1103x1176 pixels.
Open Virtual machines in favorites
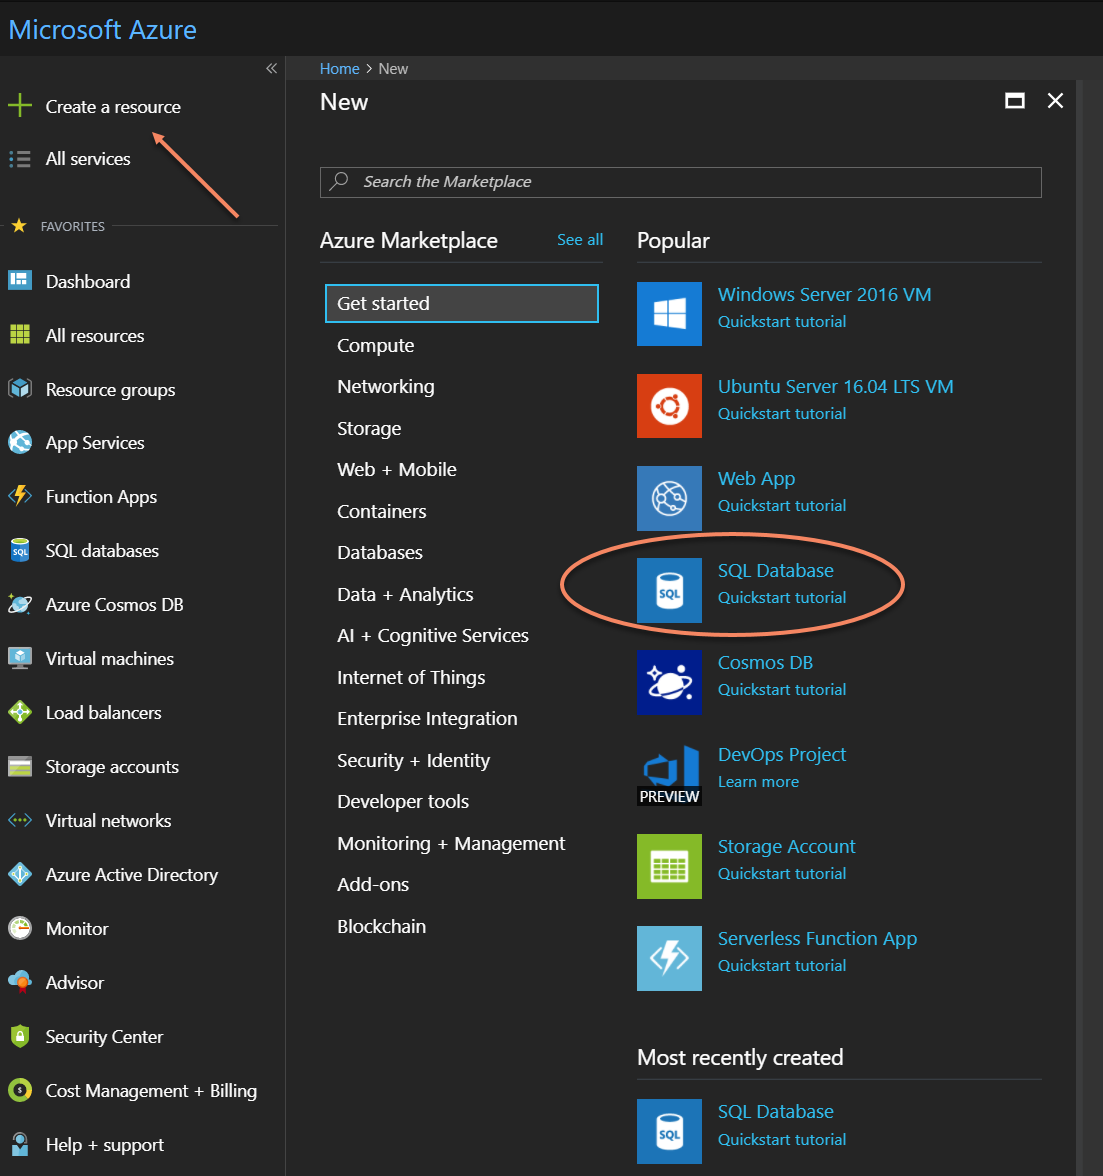pyautogui.click(x=109, y=658)
